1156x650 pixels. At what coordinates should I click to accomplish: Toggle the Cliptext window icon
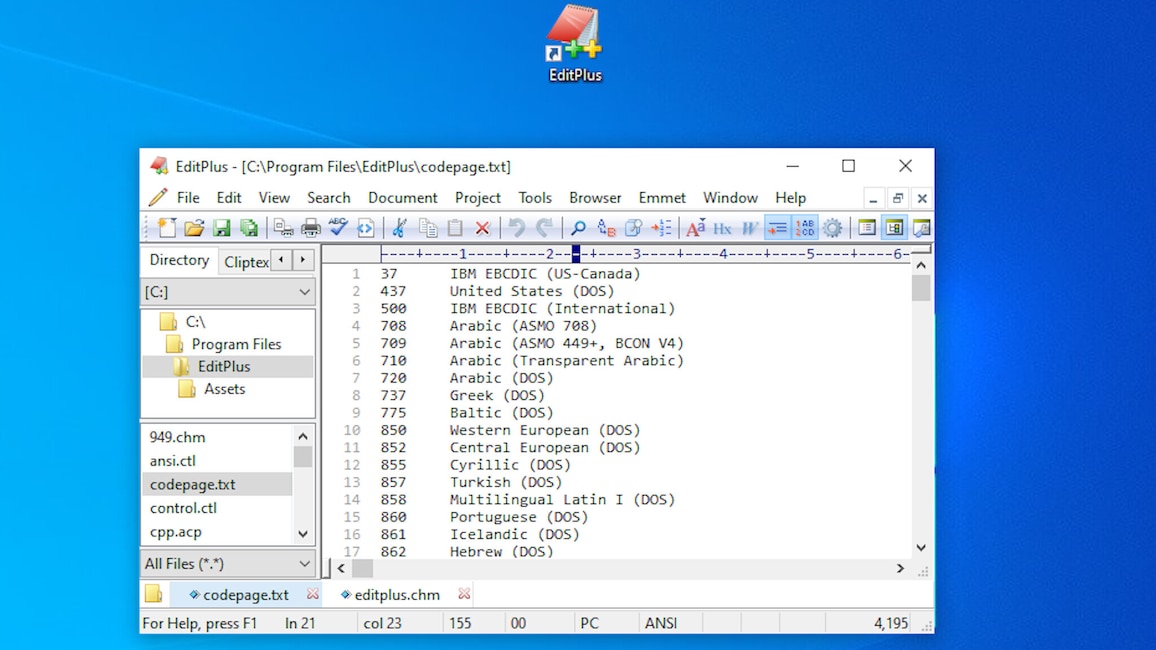(866, 228)
